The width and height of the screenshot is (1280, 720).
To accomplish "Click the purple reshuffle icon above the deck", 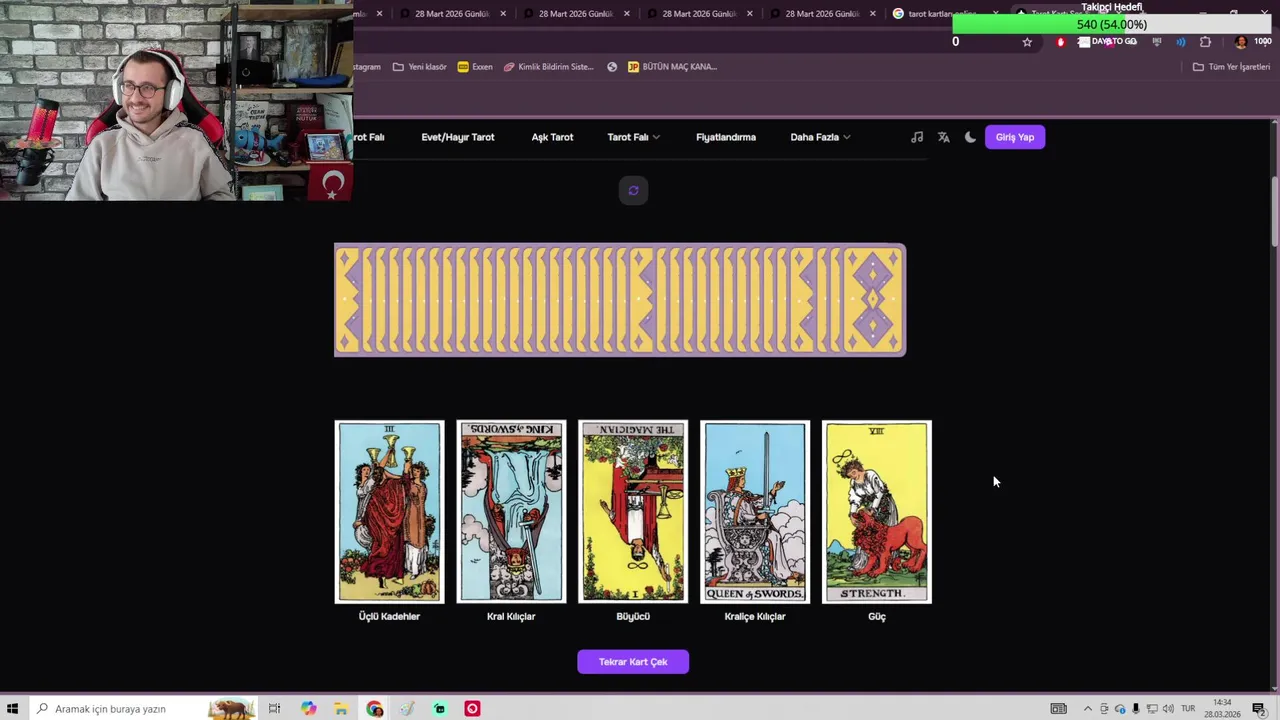I will pos(633,190).
